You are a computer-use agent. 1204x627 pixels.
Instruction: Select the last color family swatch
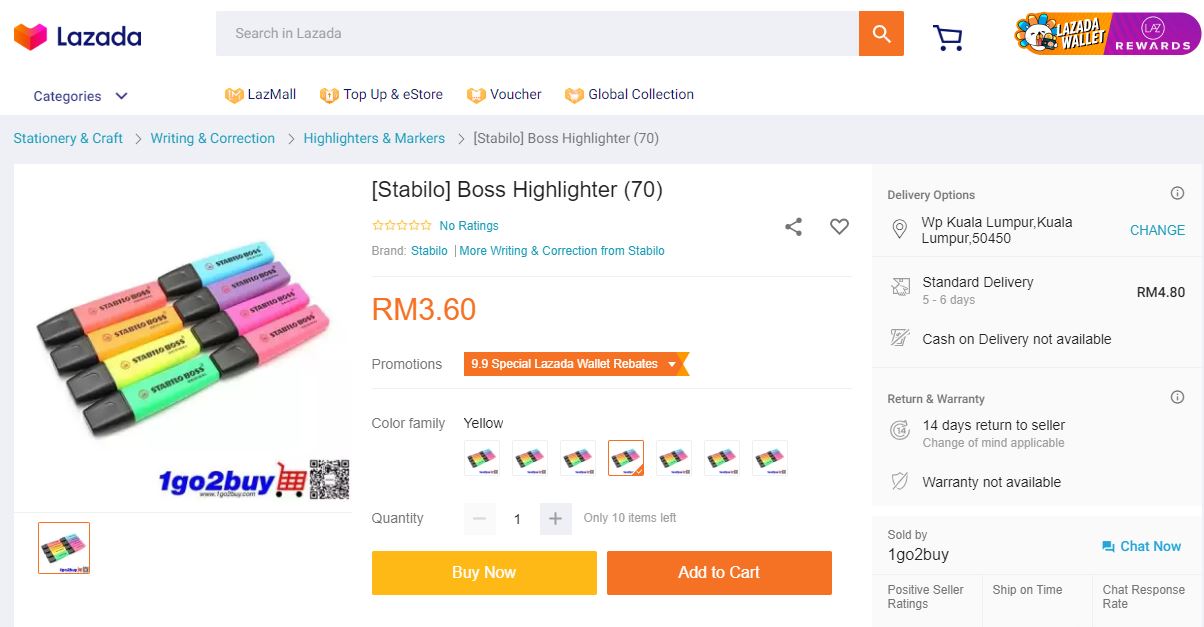tap(770, 458)
